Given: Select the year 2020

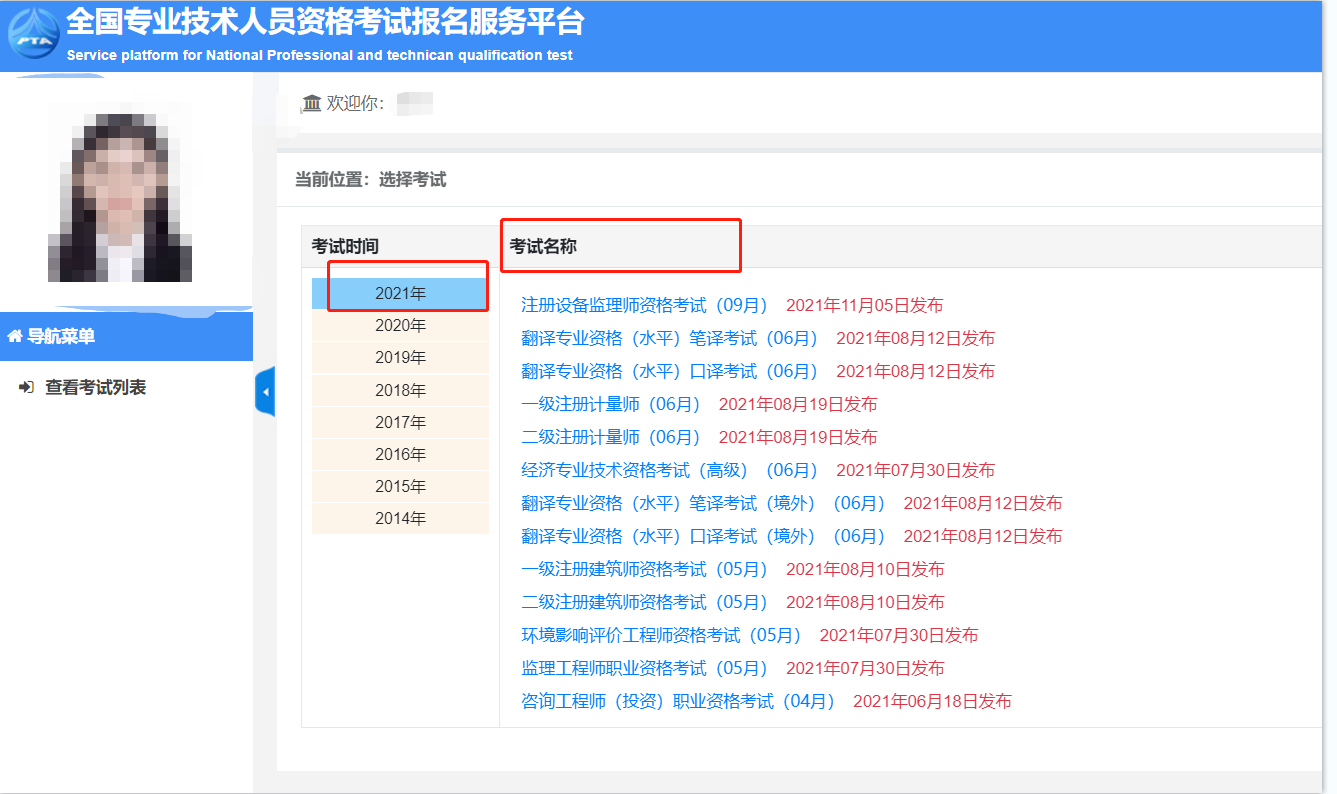Looking at the screenshot, I should 399,324.
